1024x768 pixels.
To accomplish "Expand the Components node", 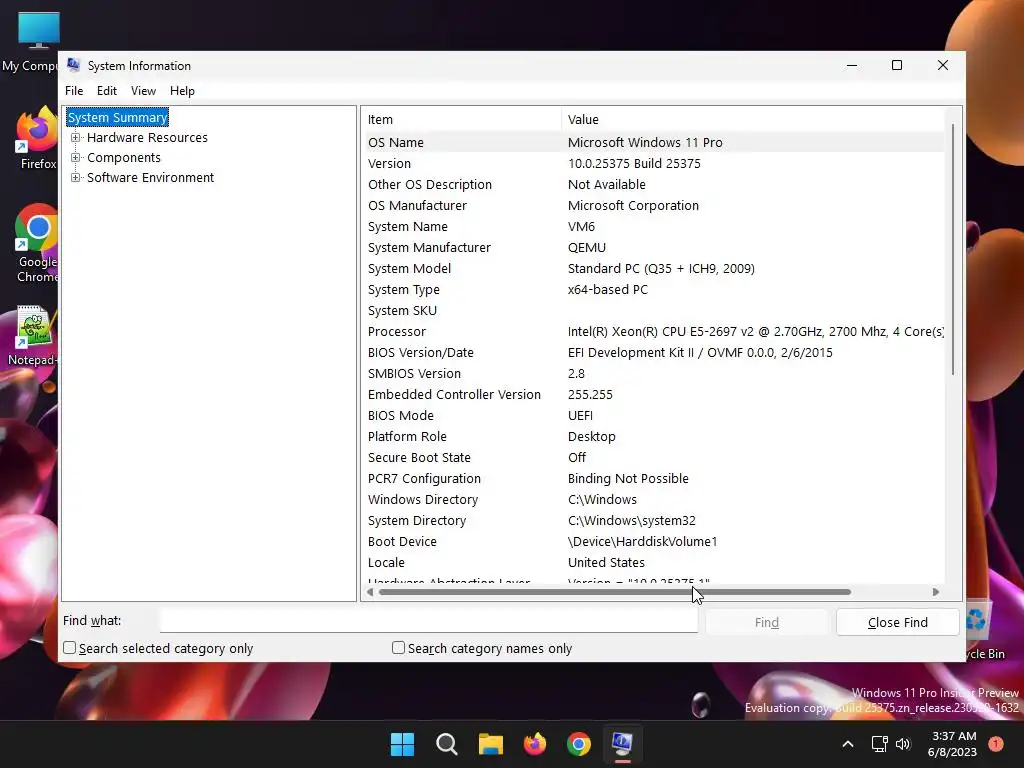I will (x=76, y=158).
